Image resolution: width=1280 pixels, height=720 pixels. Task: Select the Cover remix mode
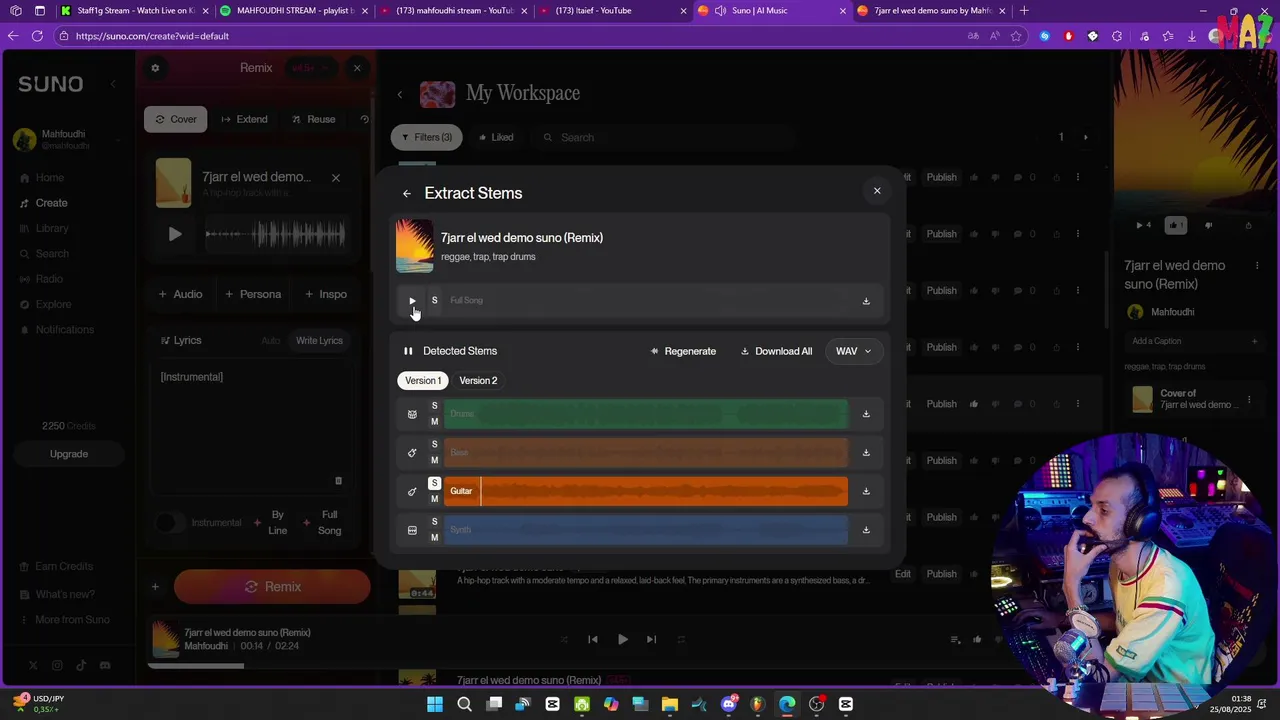tap(175, 120)
